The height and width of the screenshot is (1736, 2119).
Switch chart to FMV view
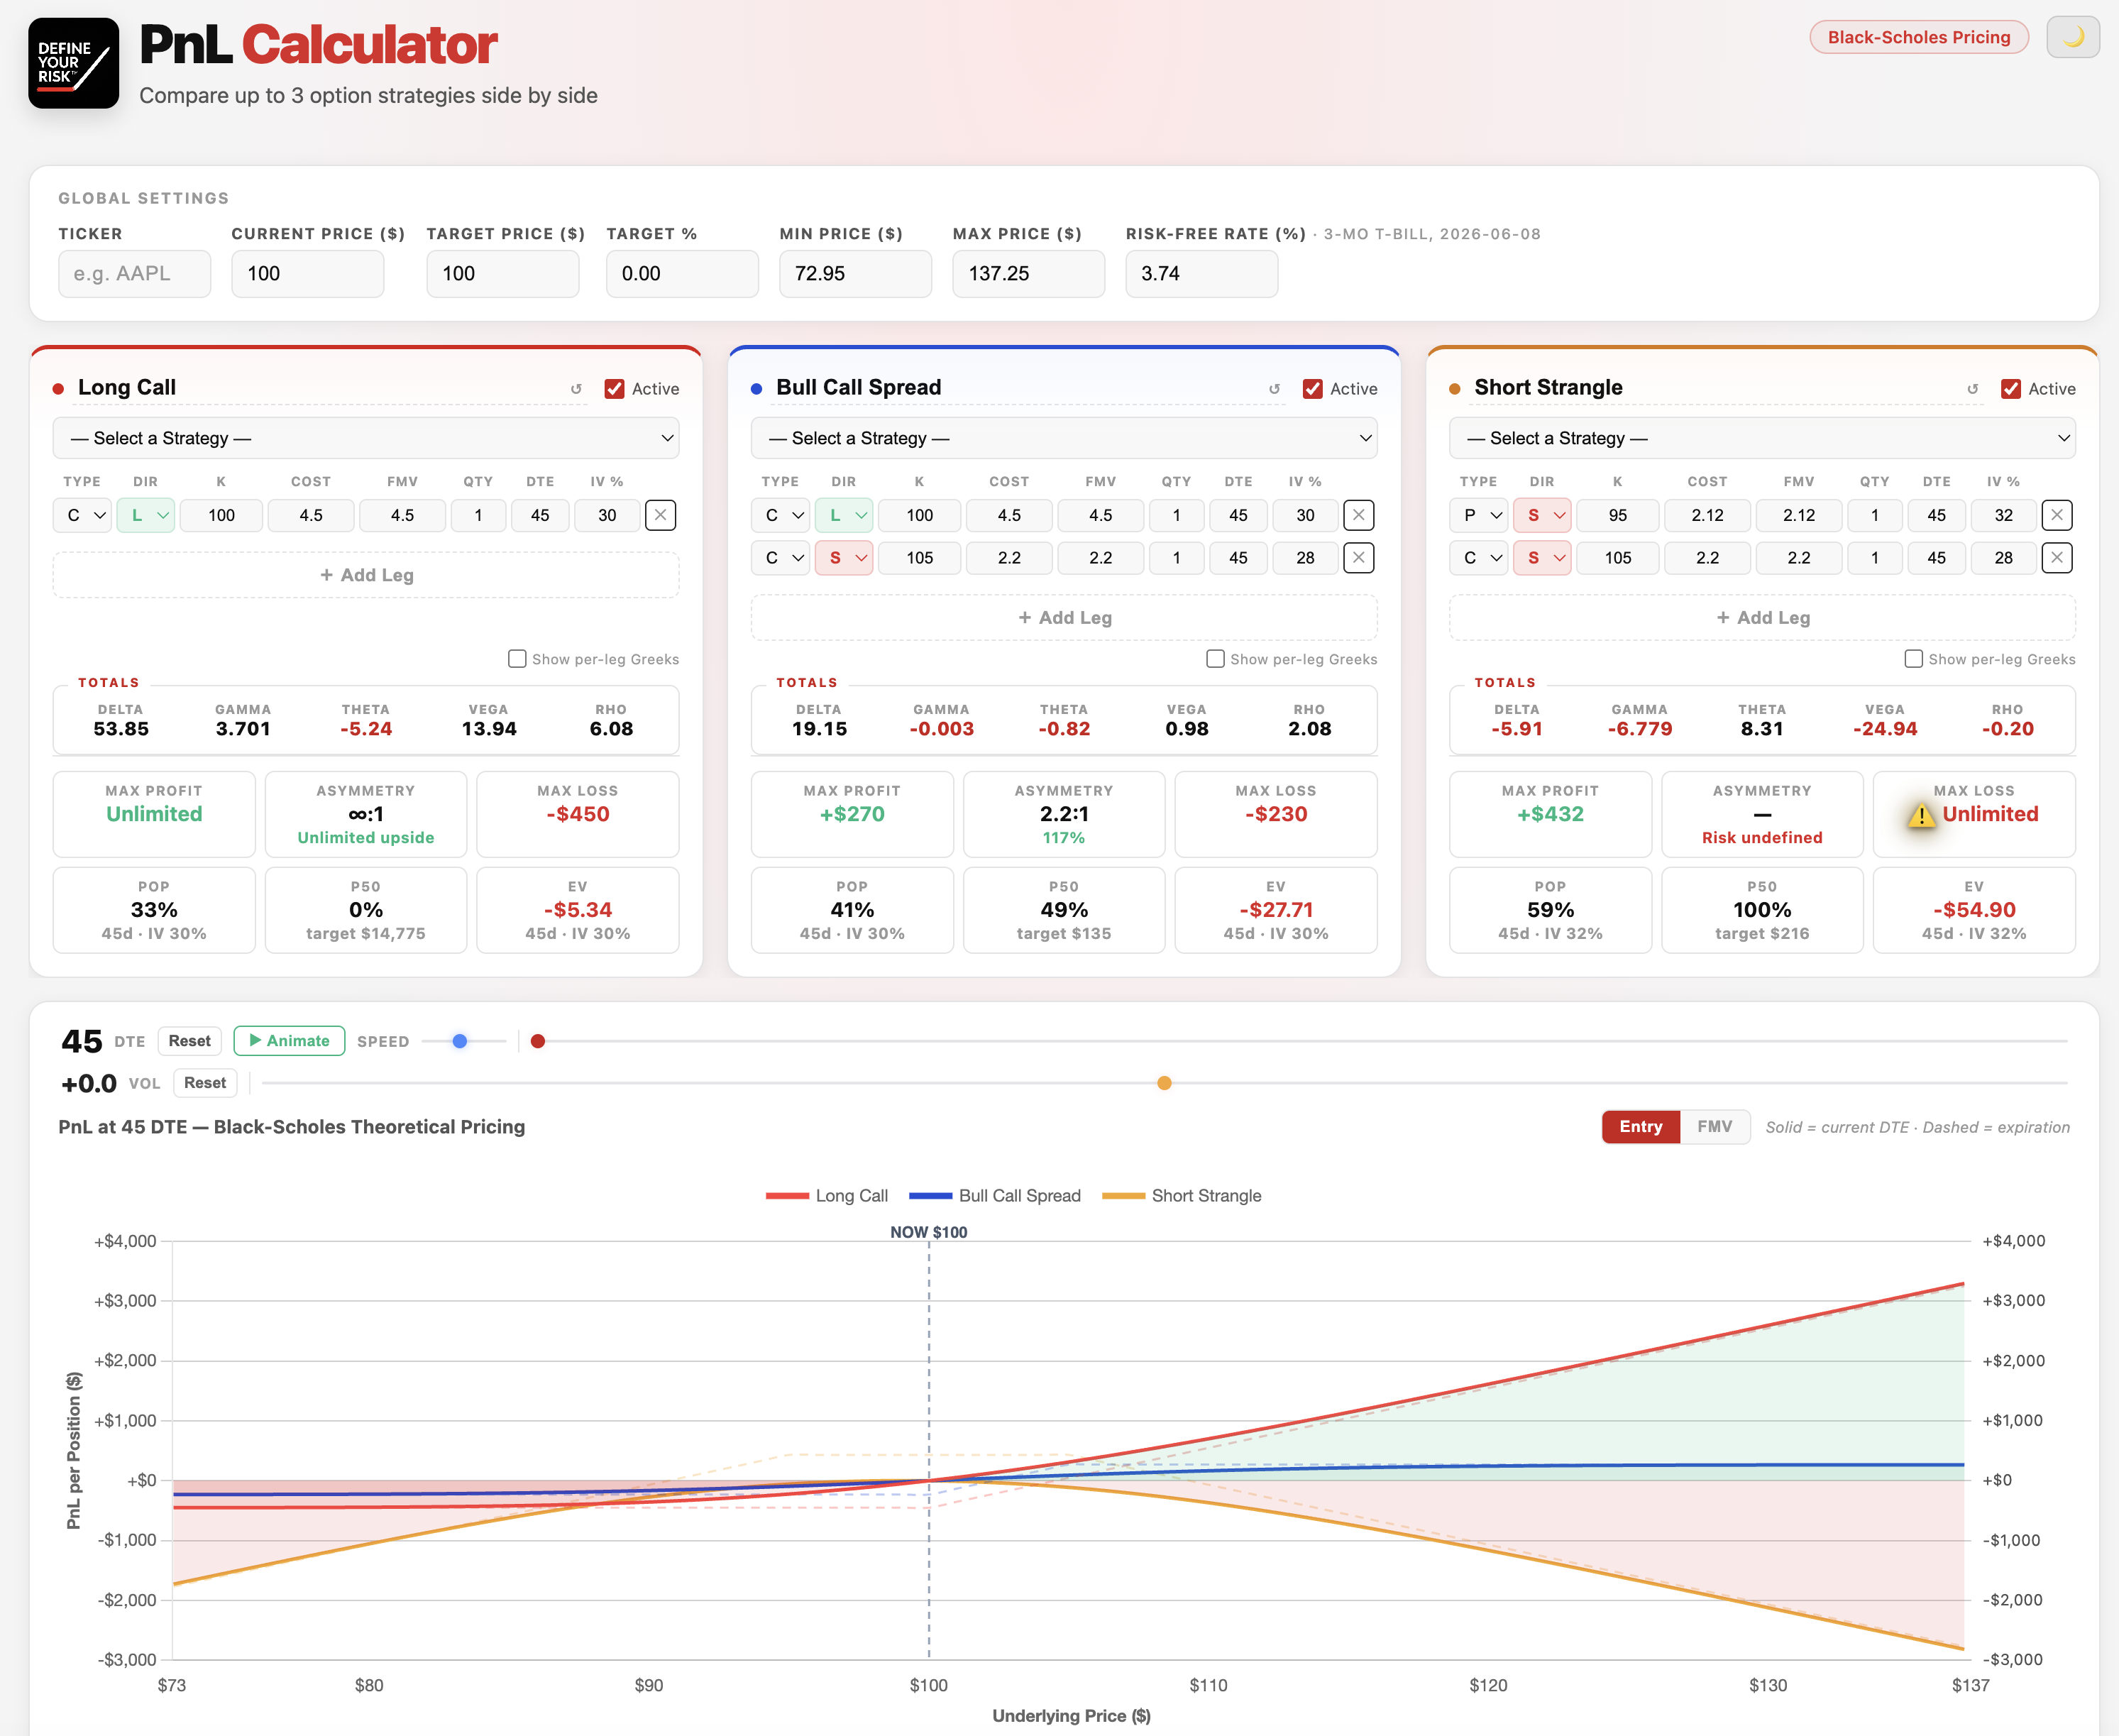click(1714, 1127)
